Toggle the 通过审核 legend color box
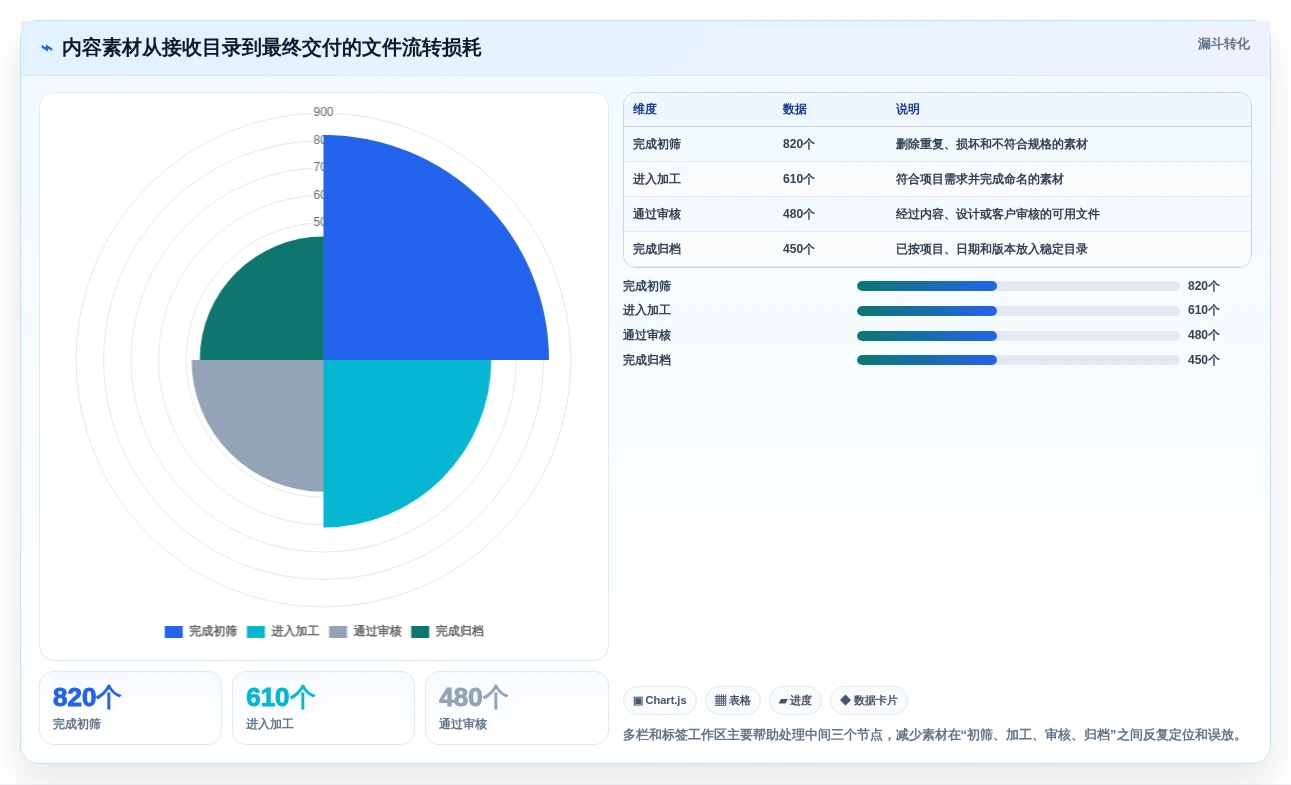 point(338,632)
